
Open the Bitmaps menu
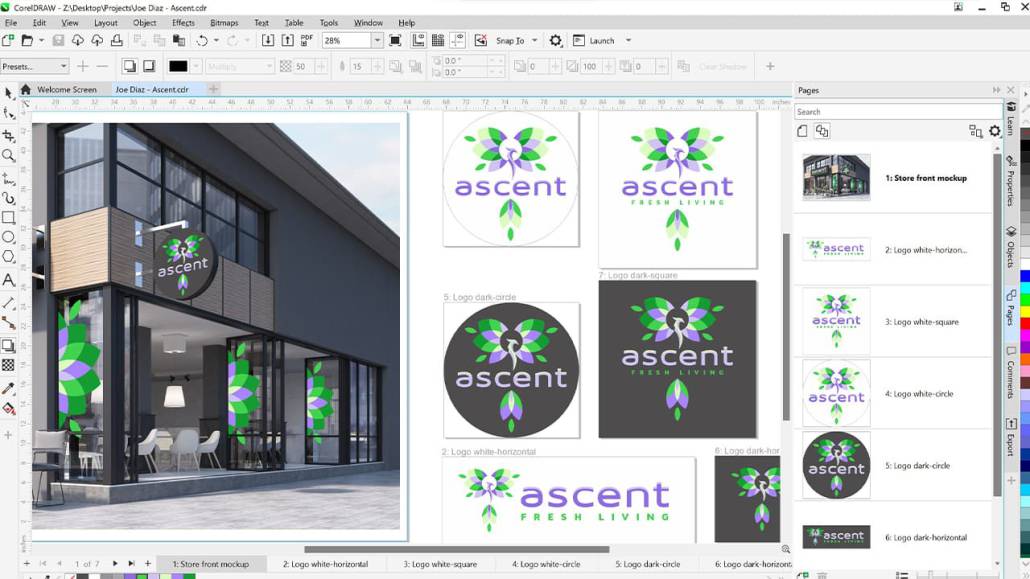tap(224, 22)
